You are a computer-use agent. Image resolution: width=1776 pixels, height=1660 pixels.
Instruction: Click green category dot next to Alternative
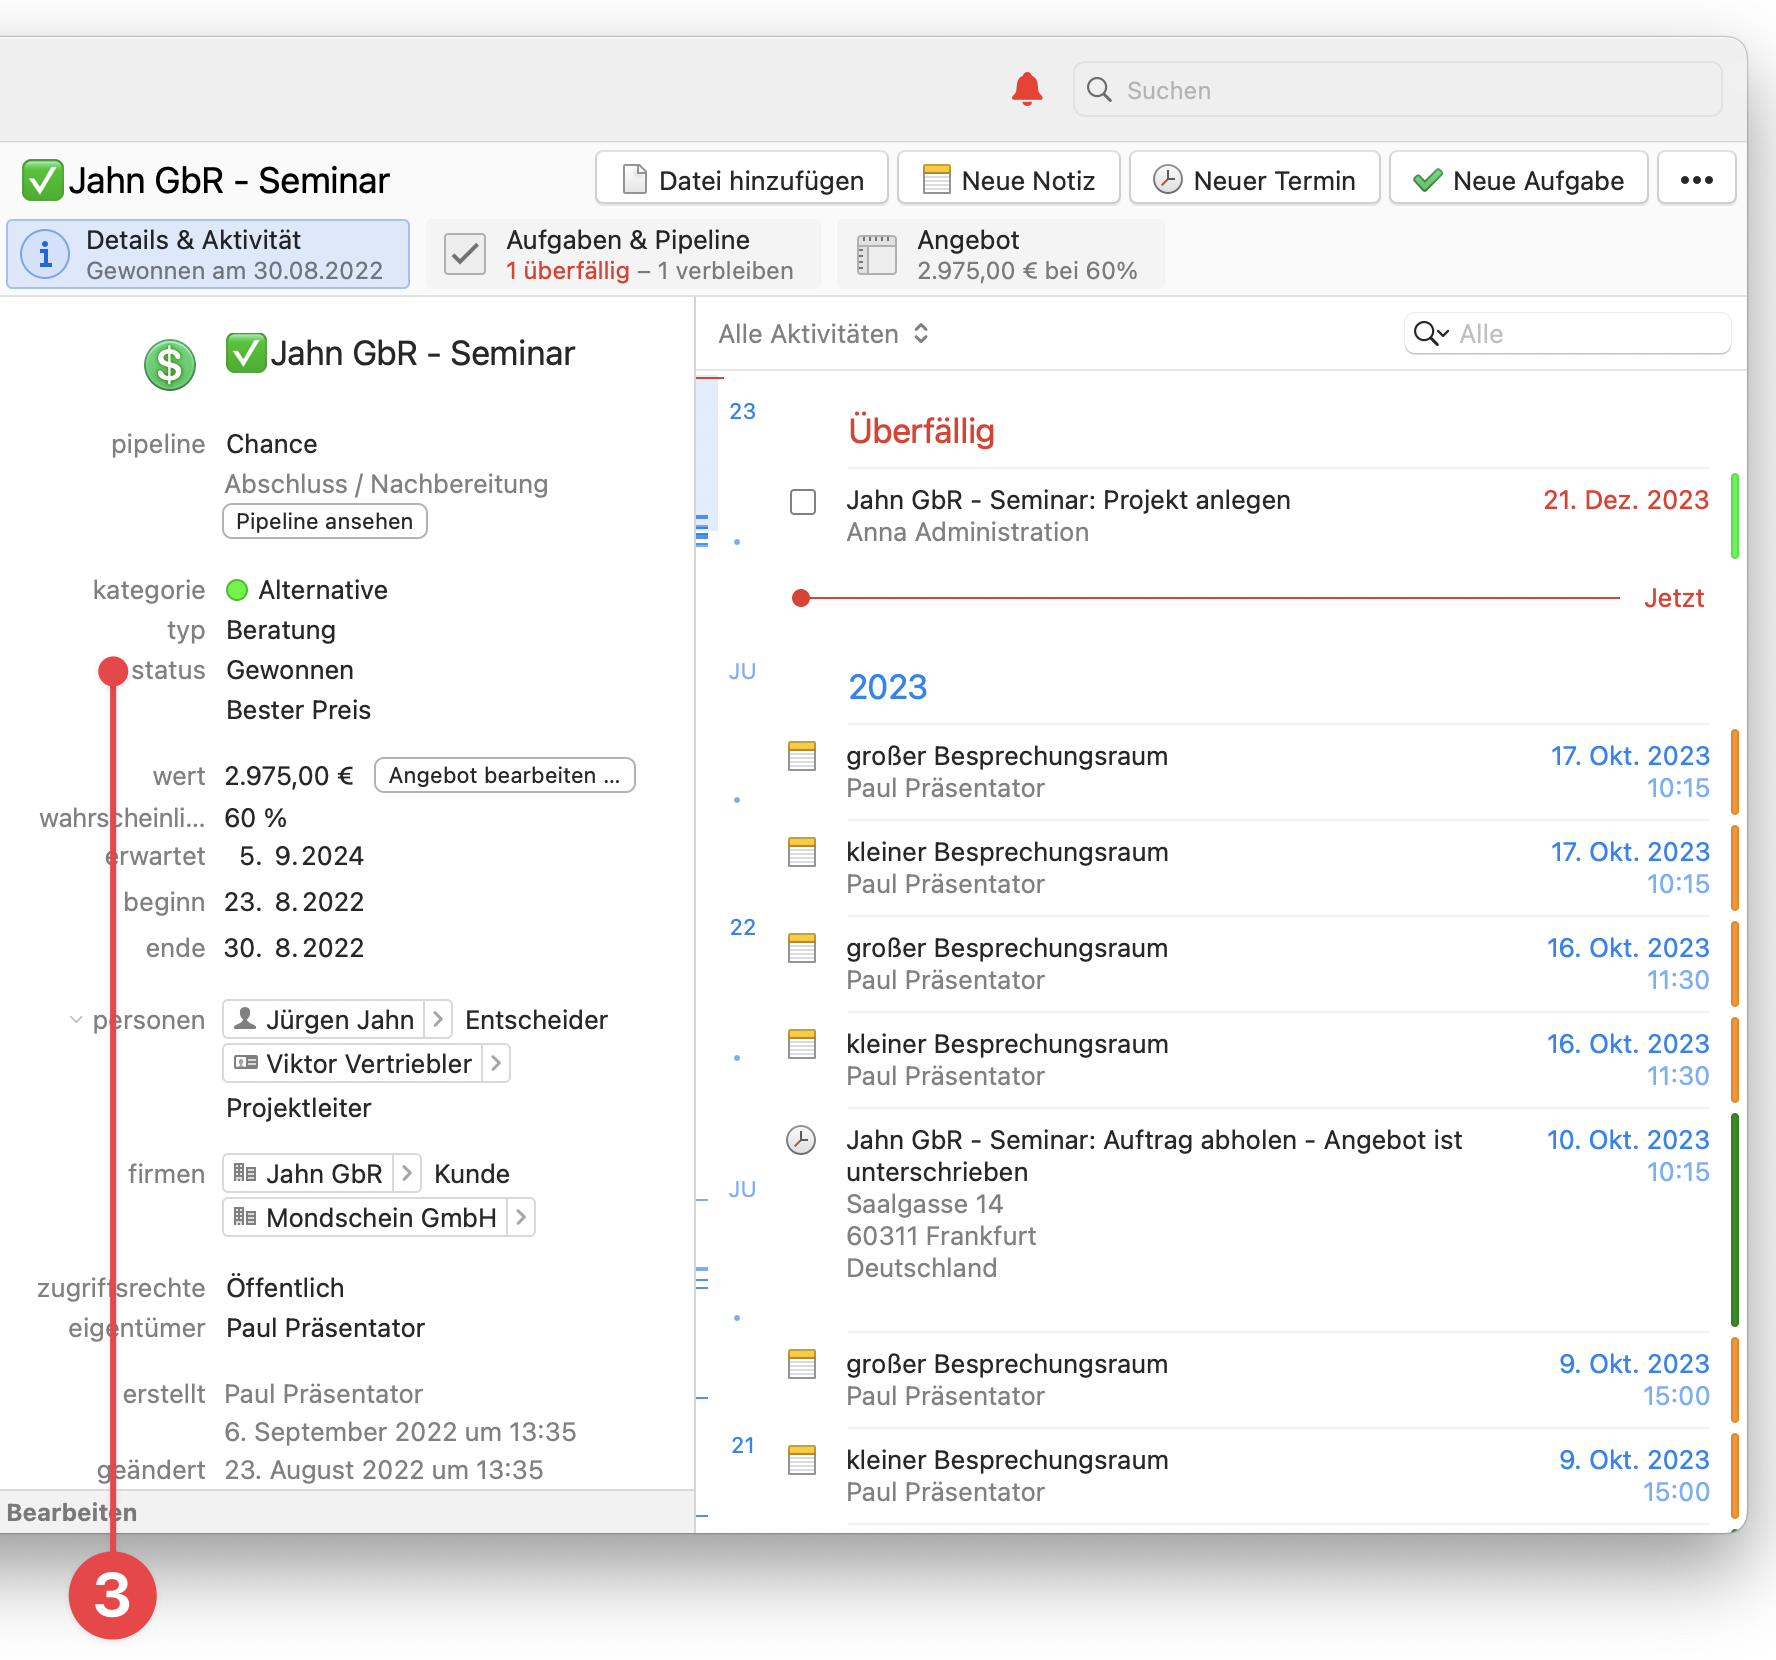click(x=237, y=590)
